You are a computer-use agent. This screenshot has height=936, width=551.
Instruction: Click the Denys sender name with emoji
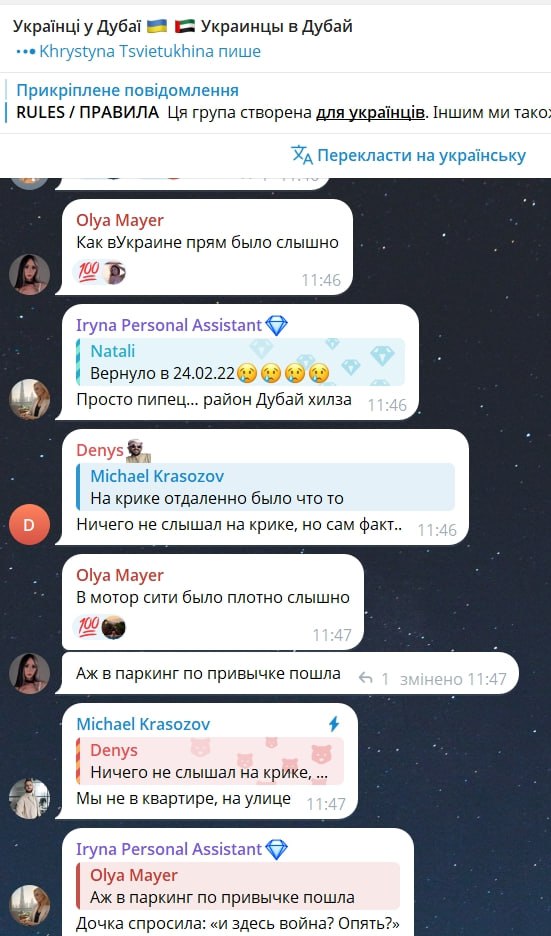(x=113, y=451)
